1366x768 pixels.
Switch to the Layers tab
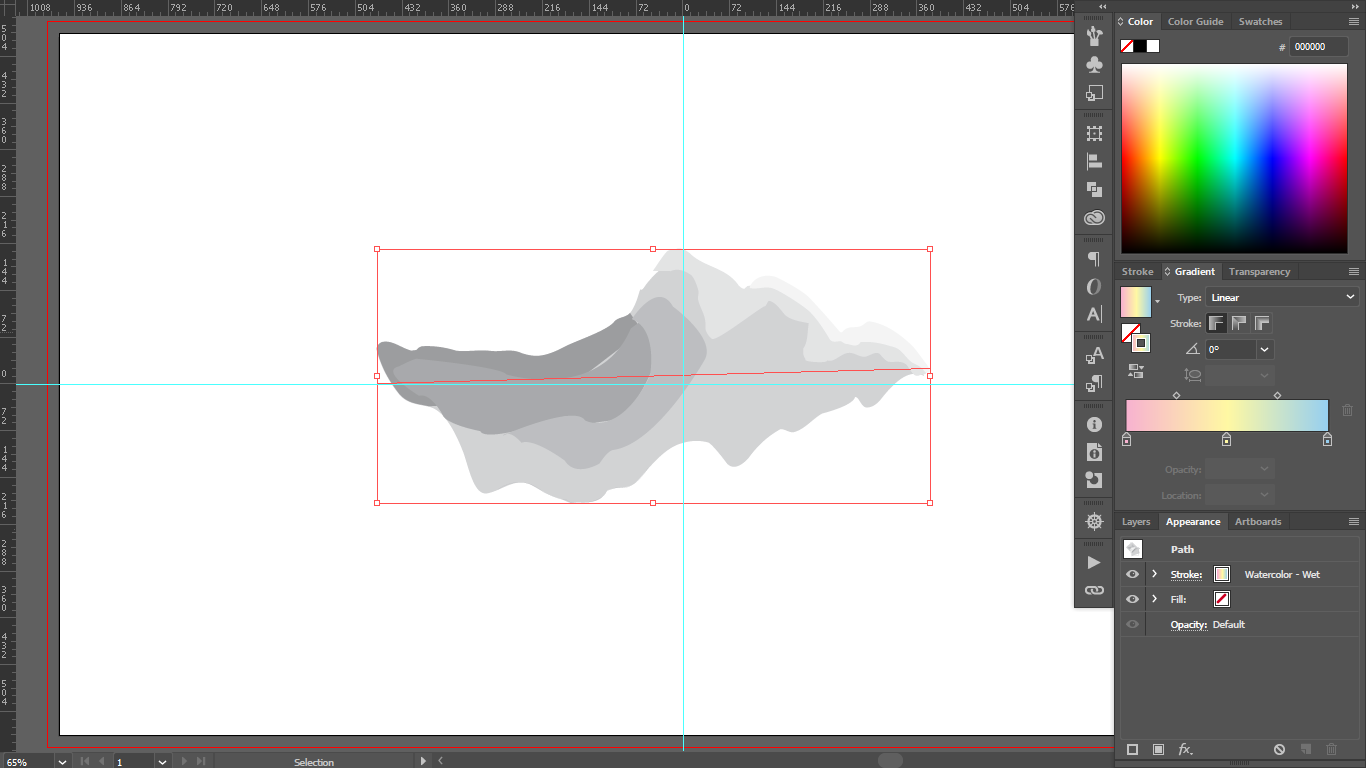(x=1136, y=521)
